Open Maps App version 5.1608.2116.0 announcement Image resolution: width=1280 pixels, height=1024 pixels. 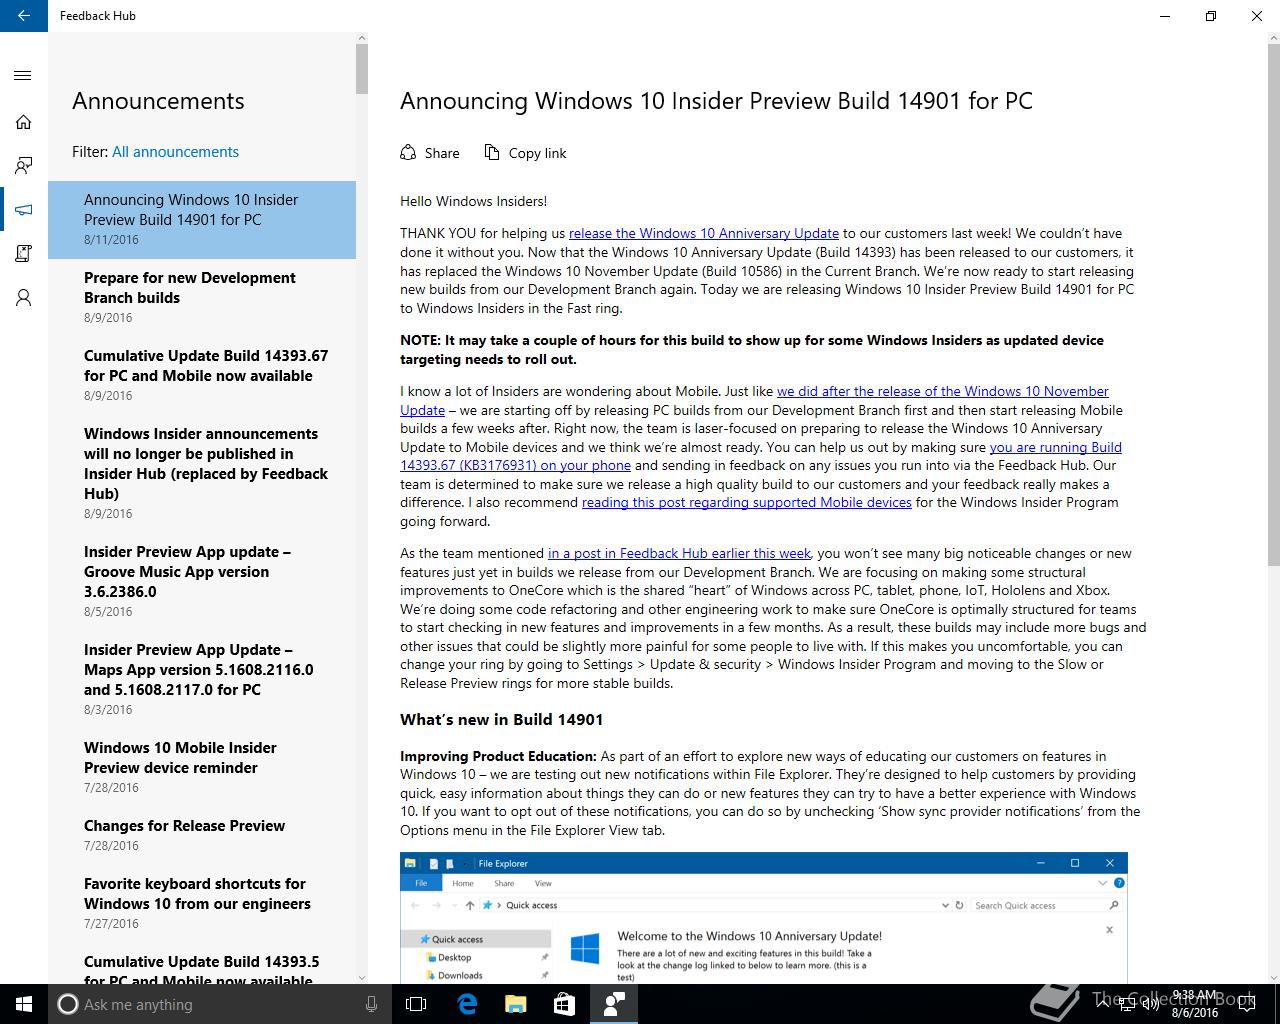pos(202,680)
